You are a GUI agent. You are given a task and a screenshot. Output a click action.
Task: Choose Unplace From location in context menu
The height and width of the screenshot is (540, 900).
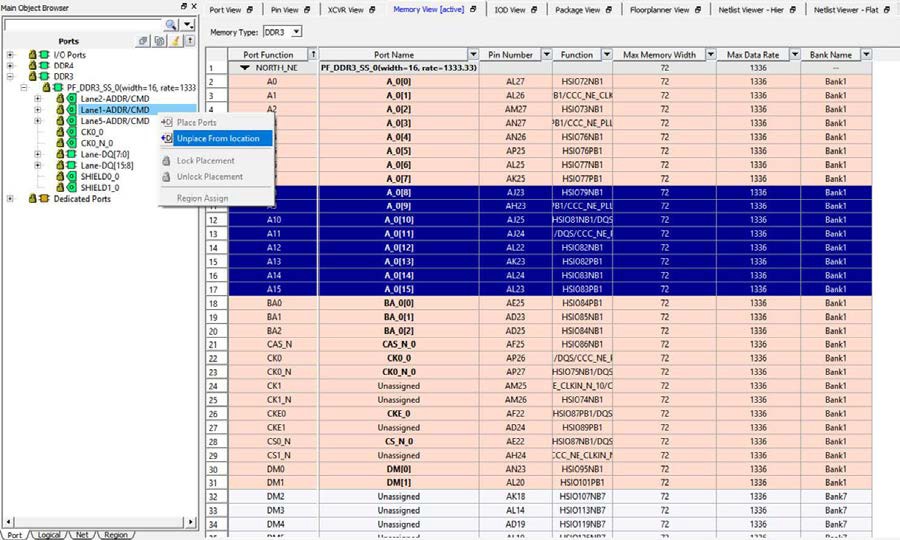click(x=218, y=138)
